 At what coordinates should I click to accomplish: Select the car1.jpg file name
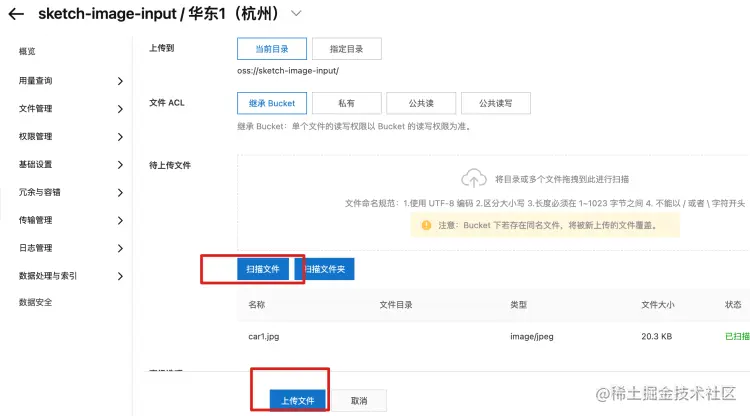pyautogui.click(x=264, y=337)
